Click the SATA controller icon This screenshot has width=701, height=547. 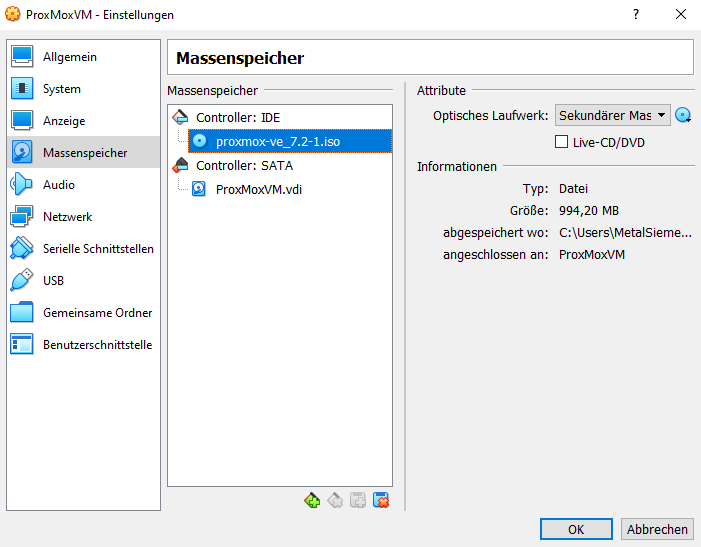click(180, 165)
